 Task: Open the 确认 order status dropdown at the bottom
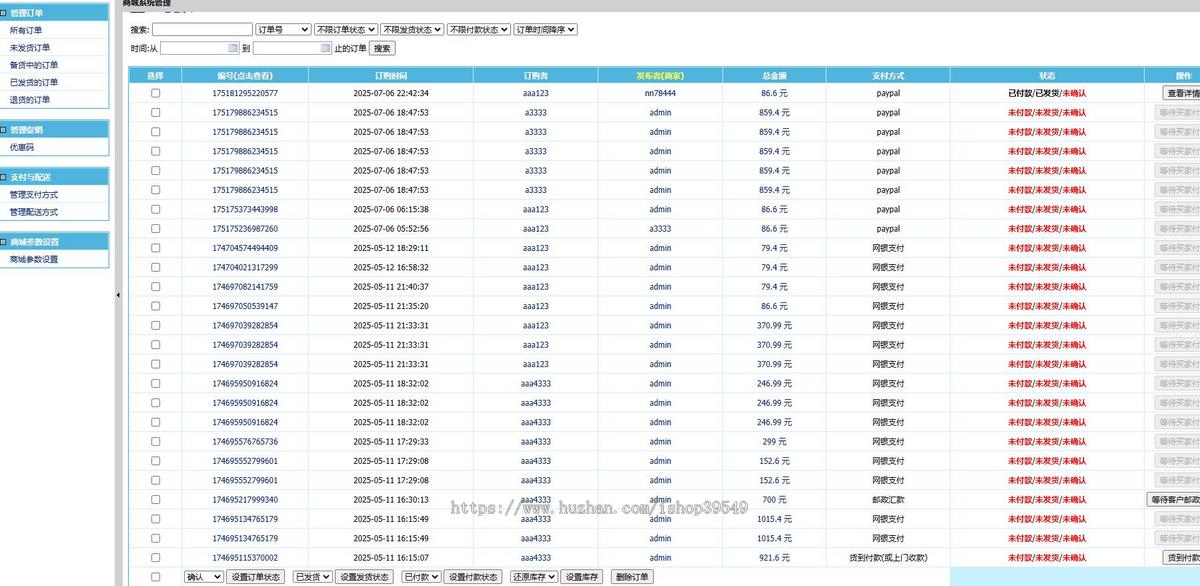click(204, 577)
